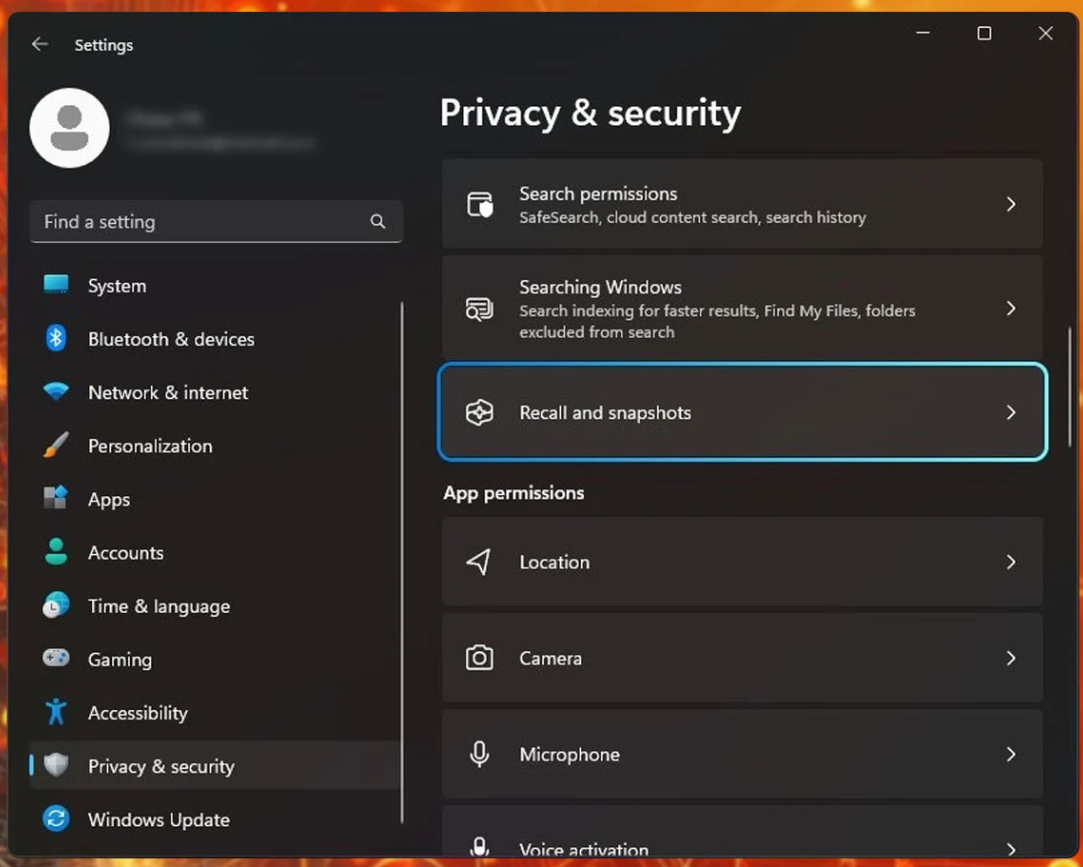
Task: Open Recall and snapshots chevron
Action: 1010,412
